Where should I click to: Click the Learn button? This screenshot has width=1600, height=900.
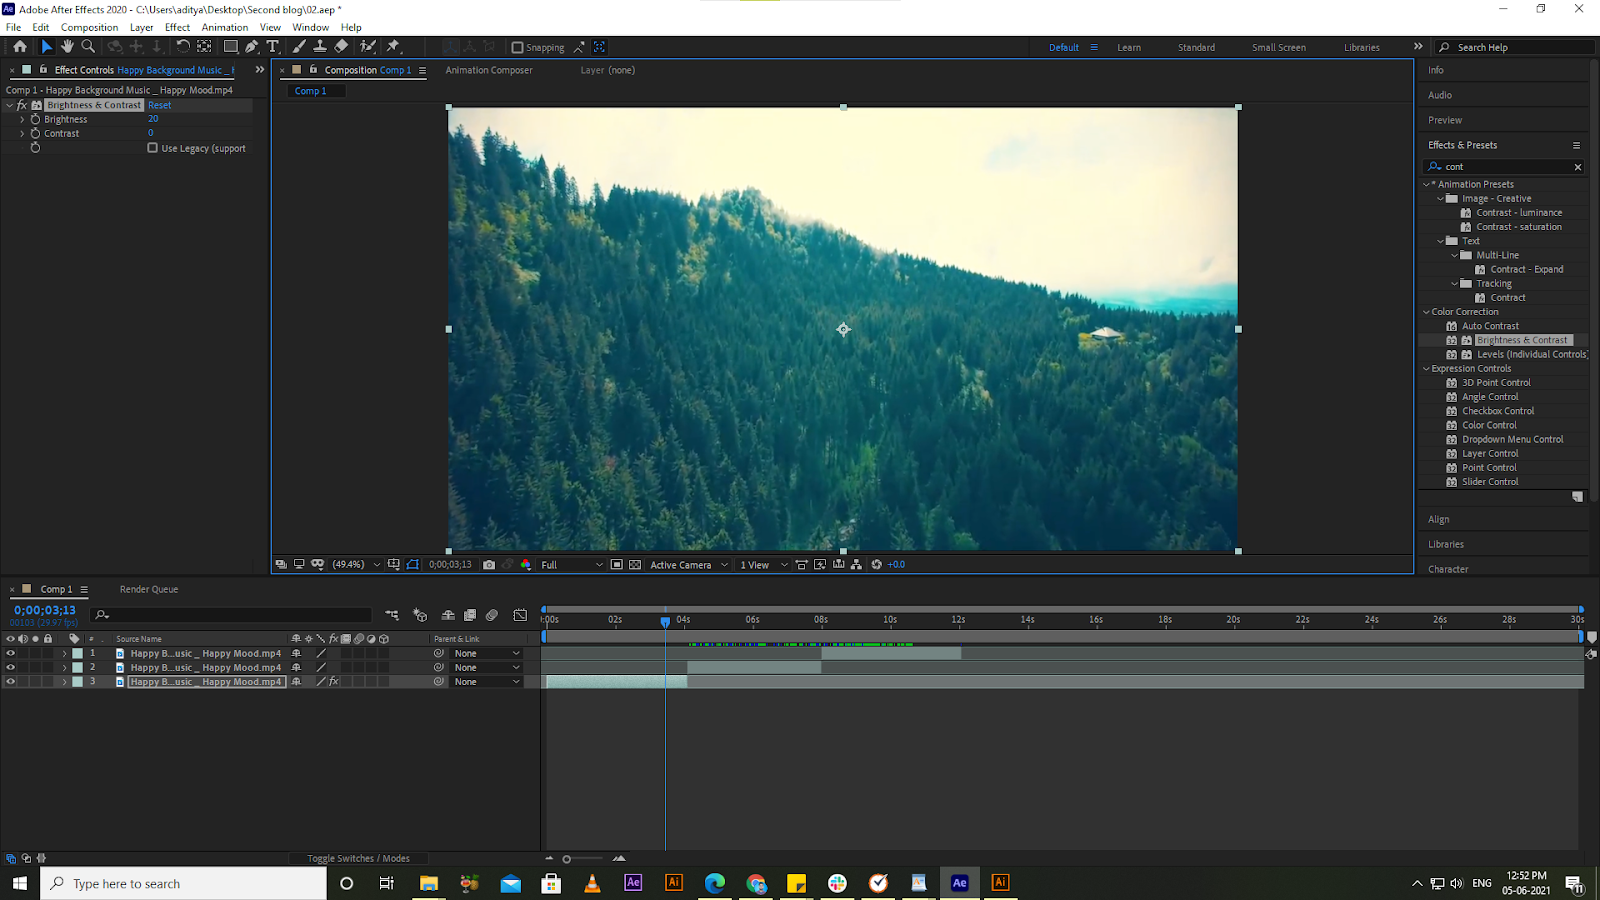[x=1128, y=47]
